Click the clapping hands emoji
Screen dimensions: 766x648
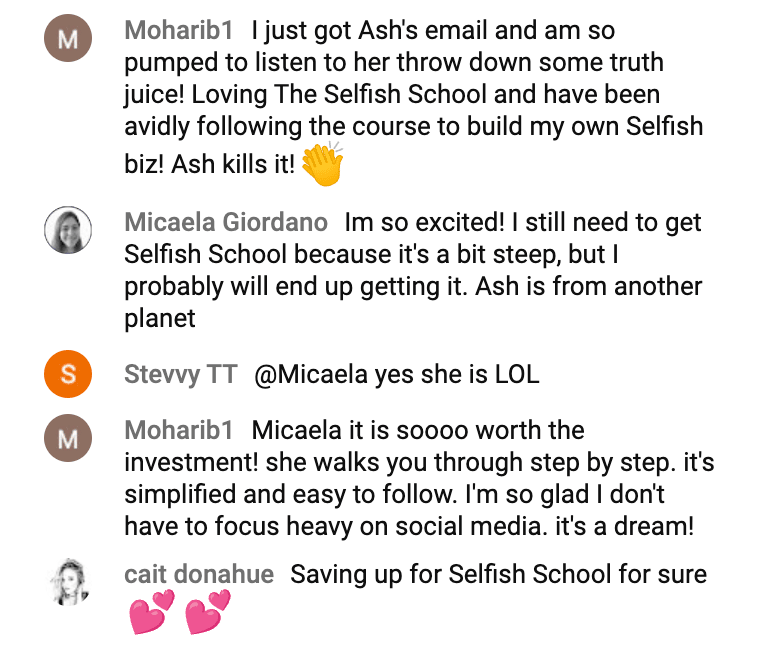[x=322, y=164]
